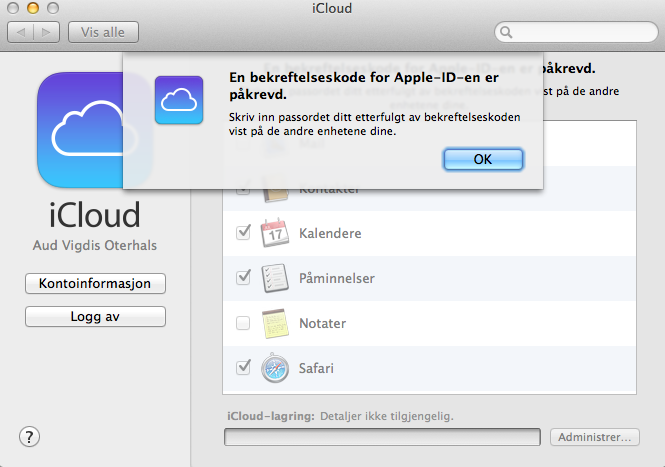Click the Safari compass icon
Screen dimensions: 665x467
(x=275, y=368)
